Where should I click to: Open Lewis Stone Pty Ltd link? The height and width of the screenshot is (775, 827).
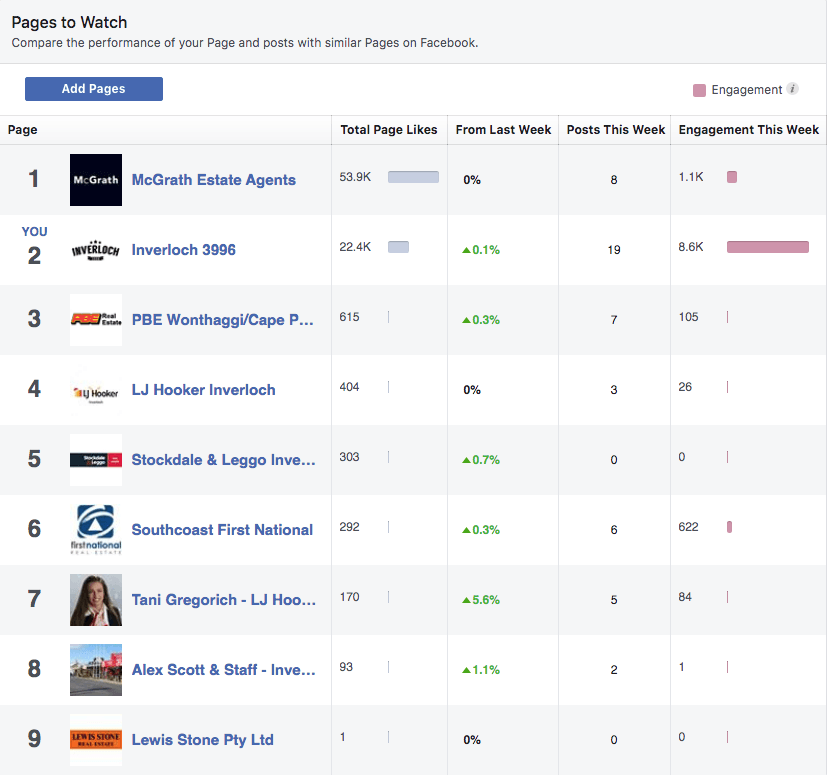(x=203, y=740)
